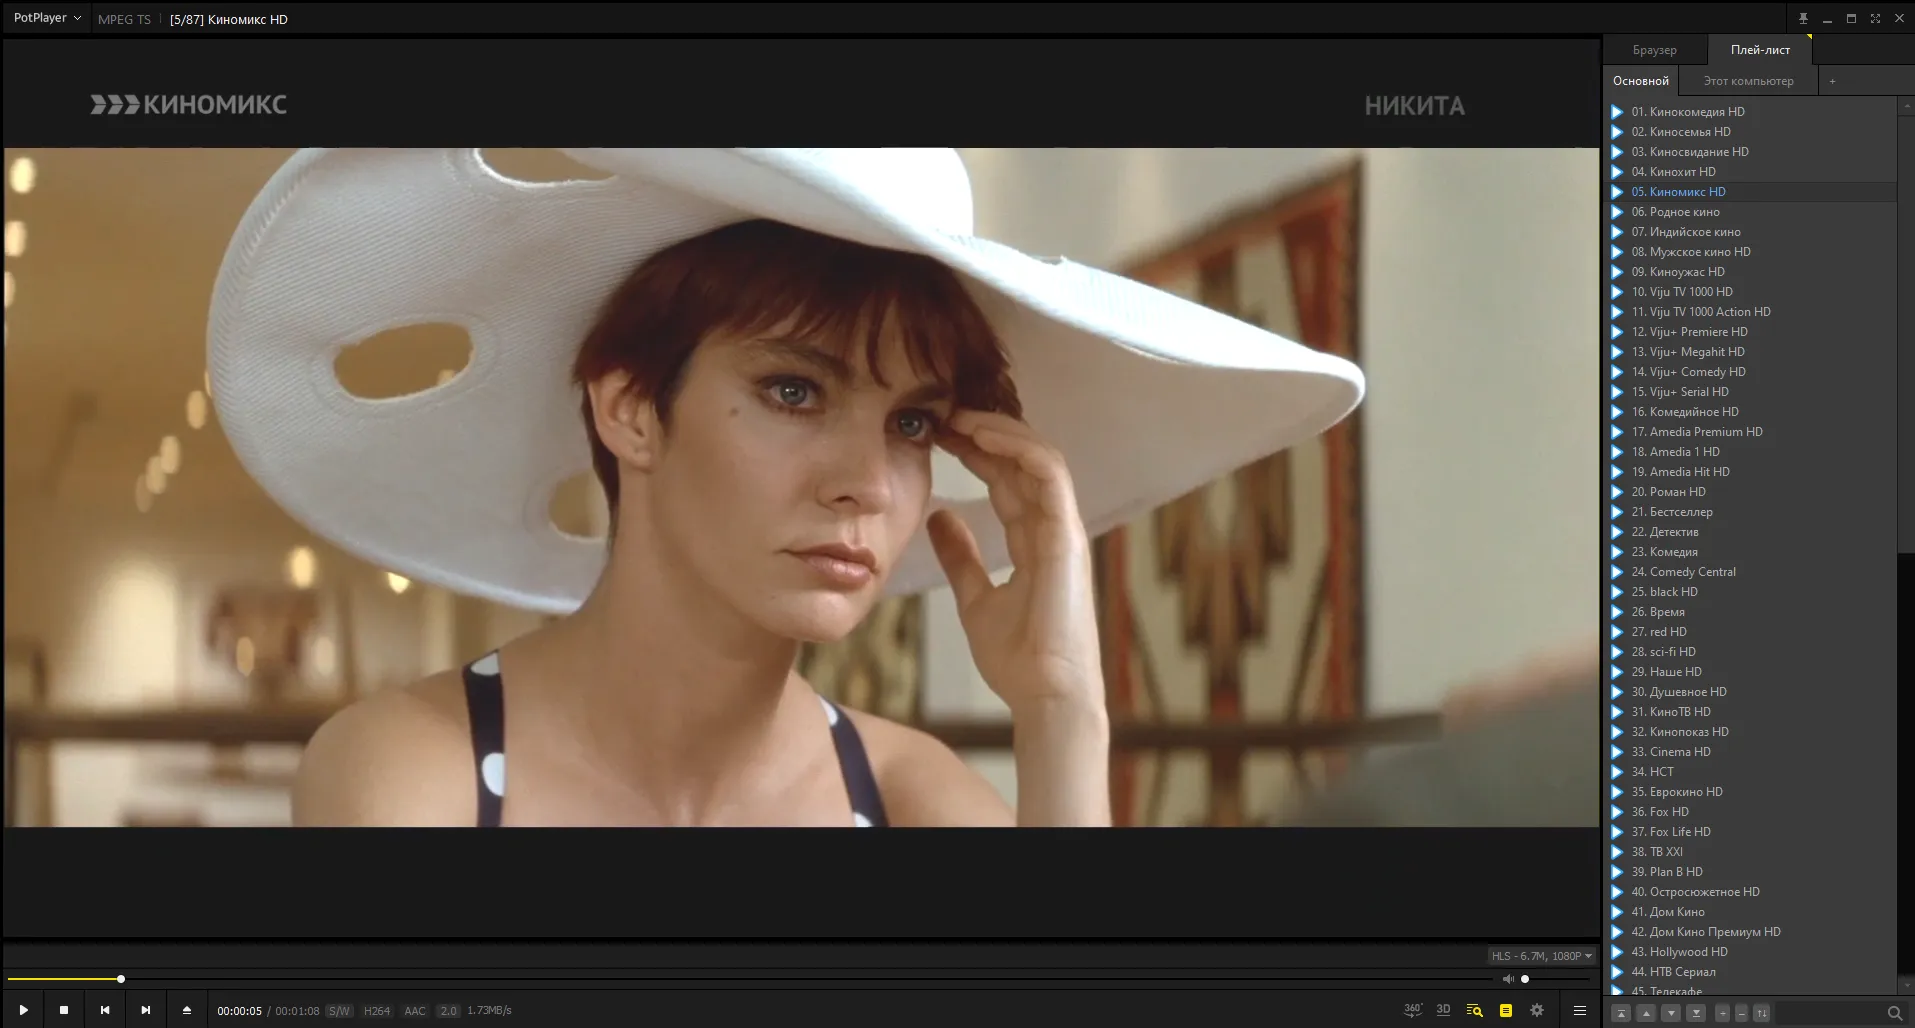Open the PotPlayer main menu dropdown
The height and width of the screenshot is (1028, 1915).
click(x=47, y=18)
